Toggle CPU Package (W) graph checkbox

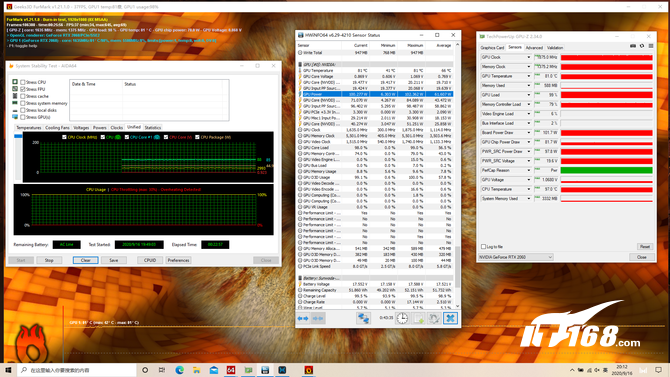(197, 137)
